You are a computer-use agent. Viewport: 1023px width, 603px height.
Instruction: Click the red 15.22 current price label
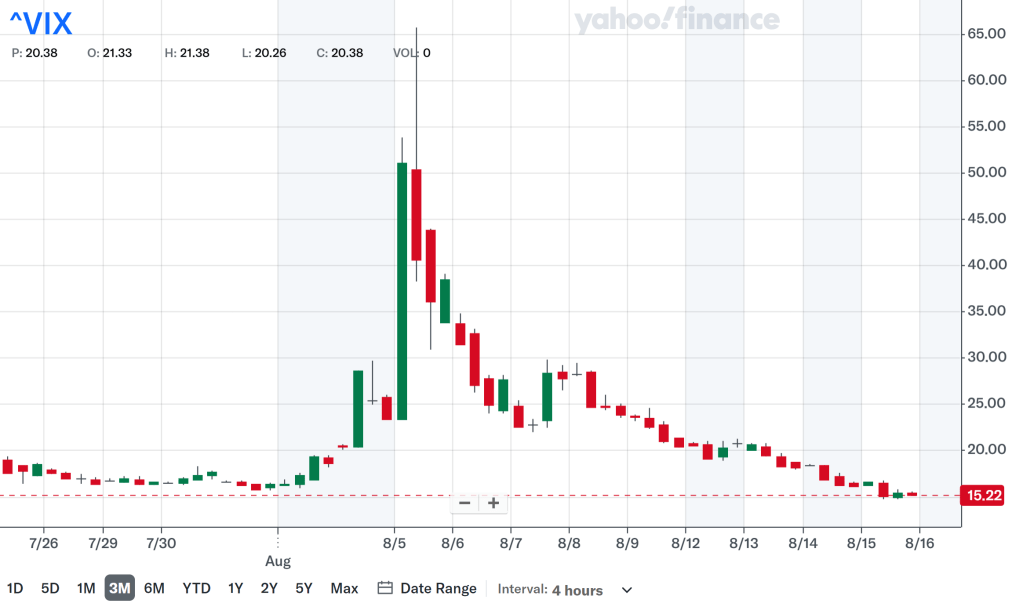tap(979, 496)
